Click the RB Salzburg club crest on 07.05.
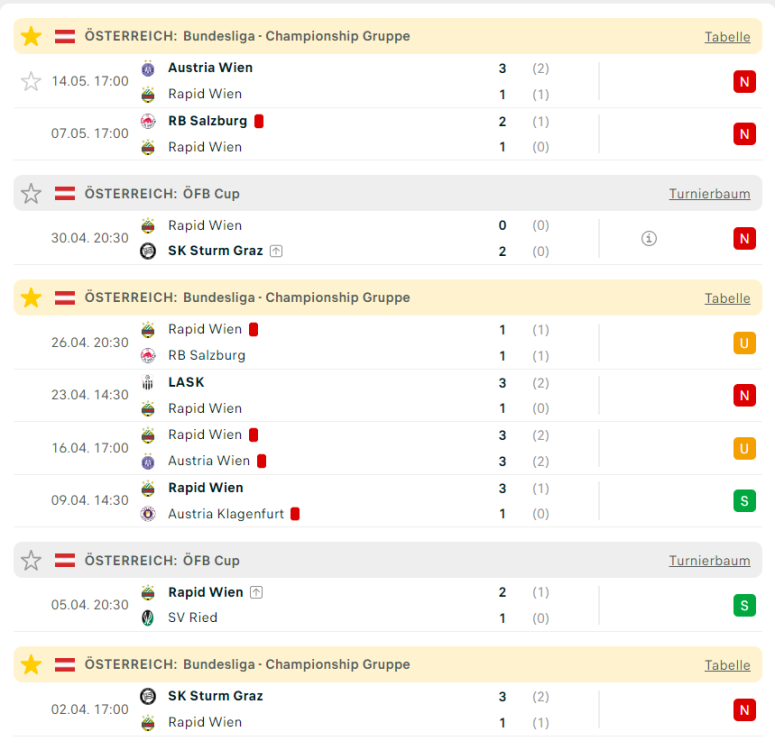 click(x=148, y=121)
